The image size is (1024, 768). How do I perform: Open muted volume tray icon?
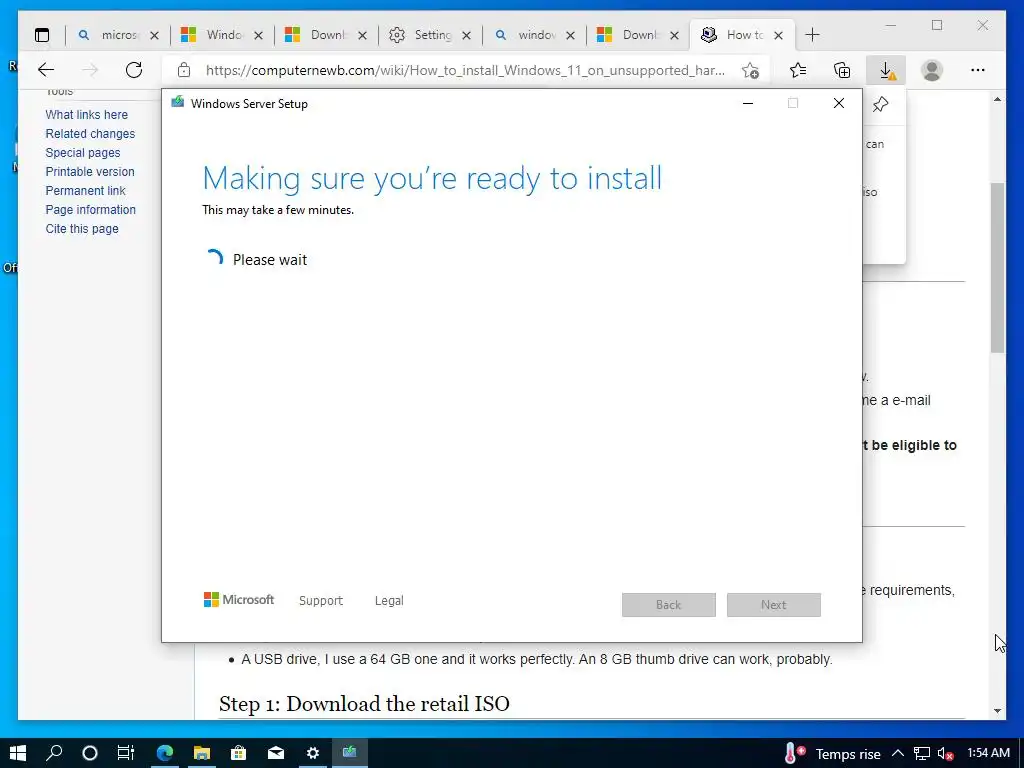[946, 754]
